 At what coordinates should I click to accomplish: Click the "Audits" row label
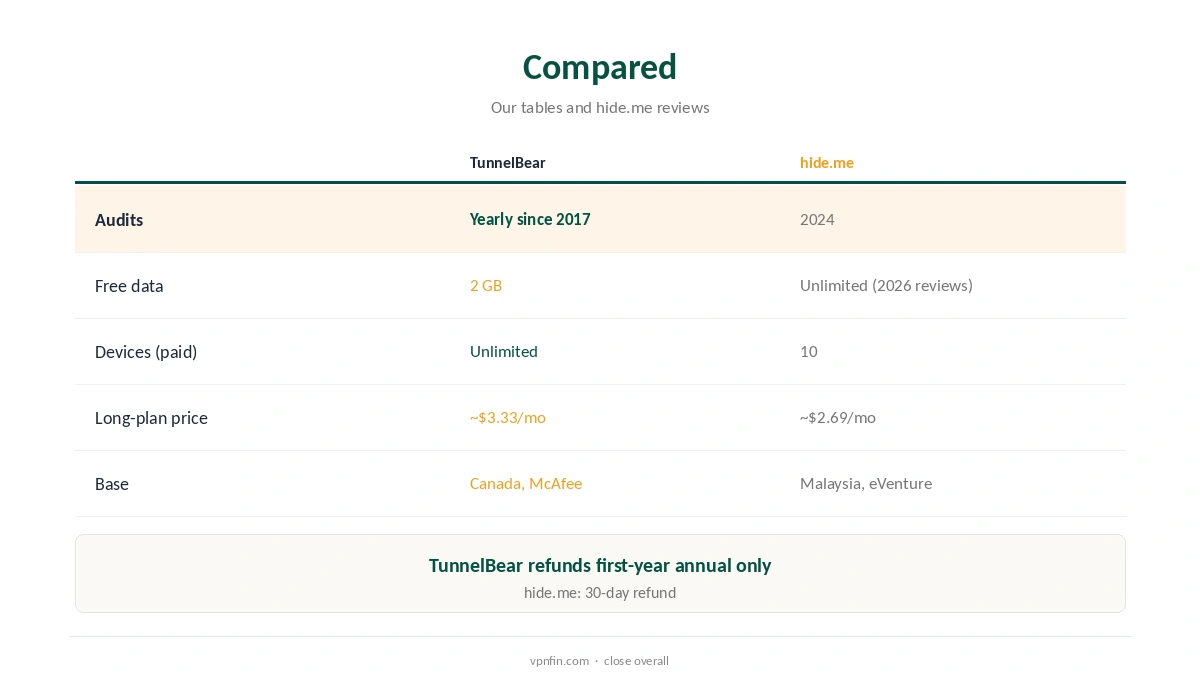pyautogui.click(x=119, y=220)
